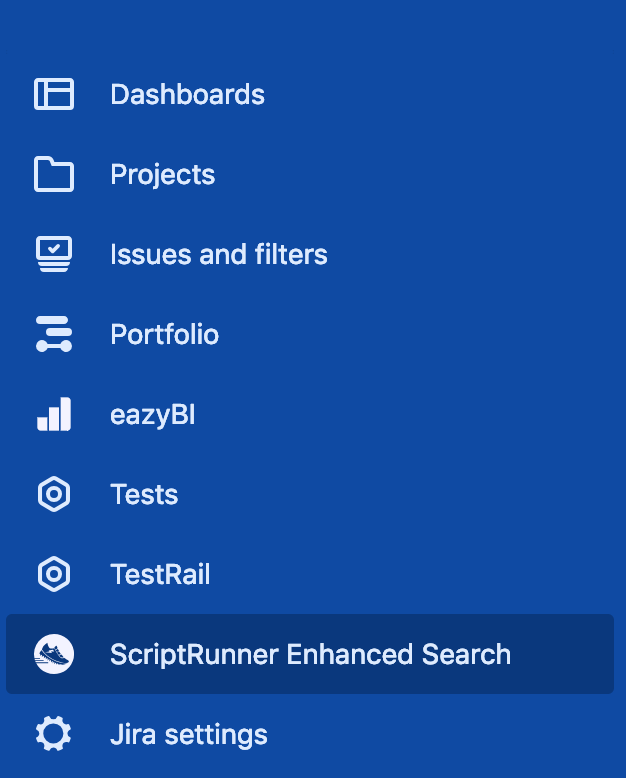Image resolution: width=626 pixels, height=778 pixels.
Task: Click the Dashboards panel icon
Action: [x=54, y=94]
